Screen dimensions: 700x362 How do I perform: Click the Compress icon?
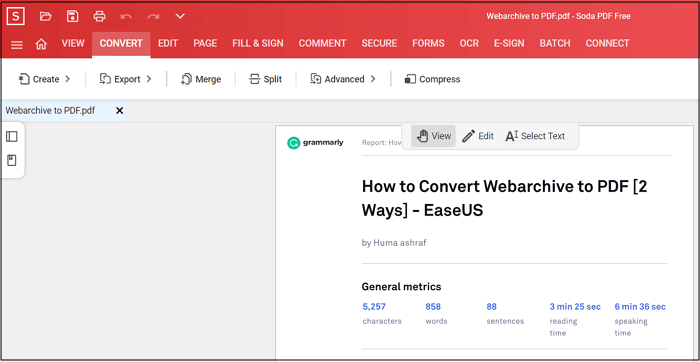point(410,79)
